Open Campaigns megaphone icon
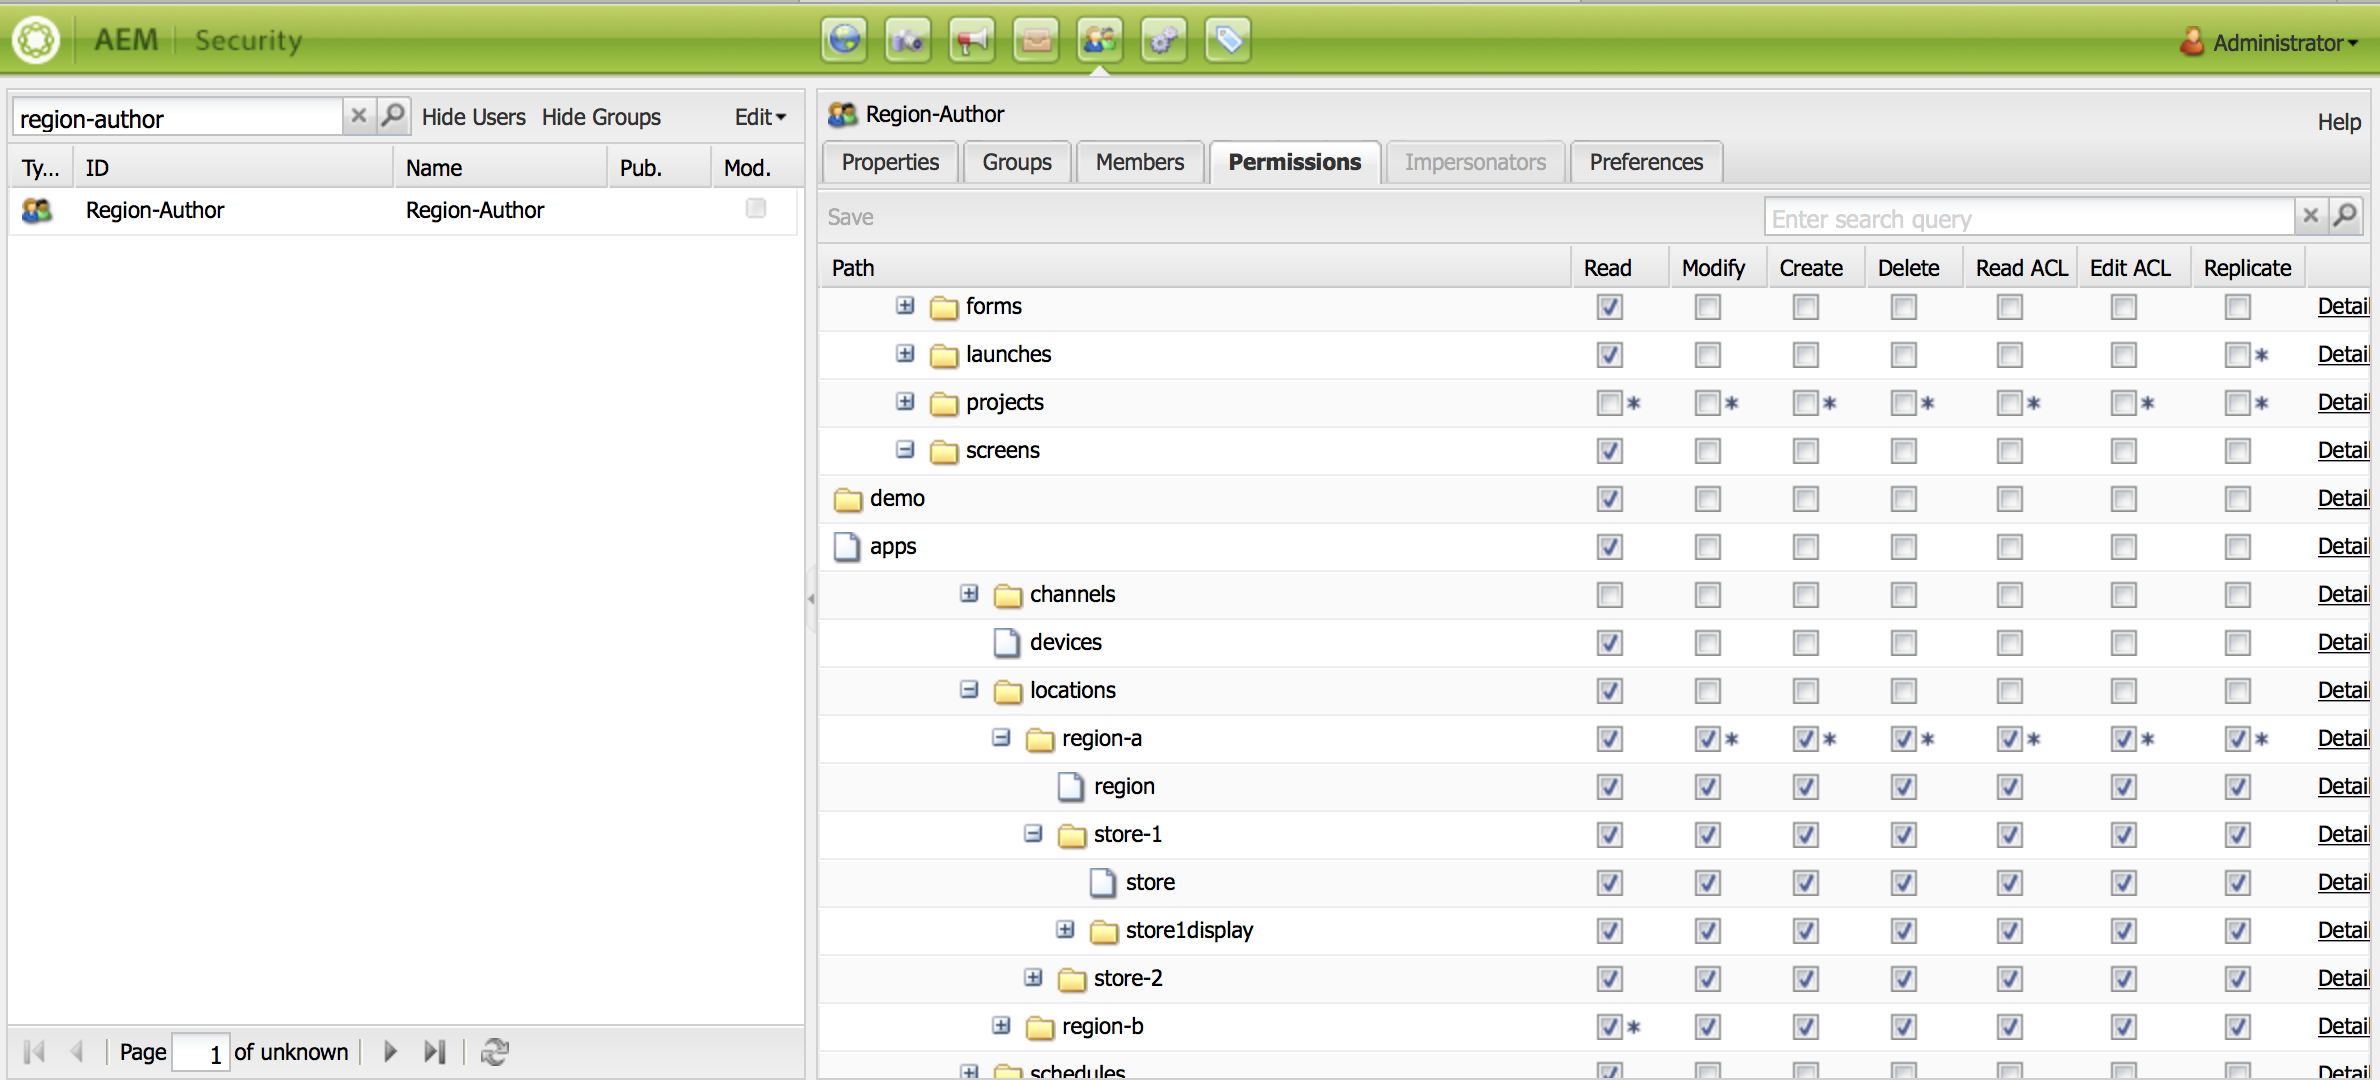Screen dimensions: 2380x1080 [x=972, y=41]
